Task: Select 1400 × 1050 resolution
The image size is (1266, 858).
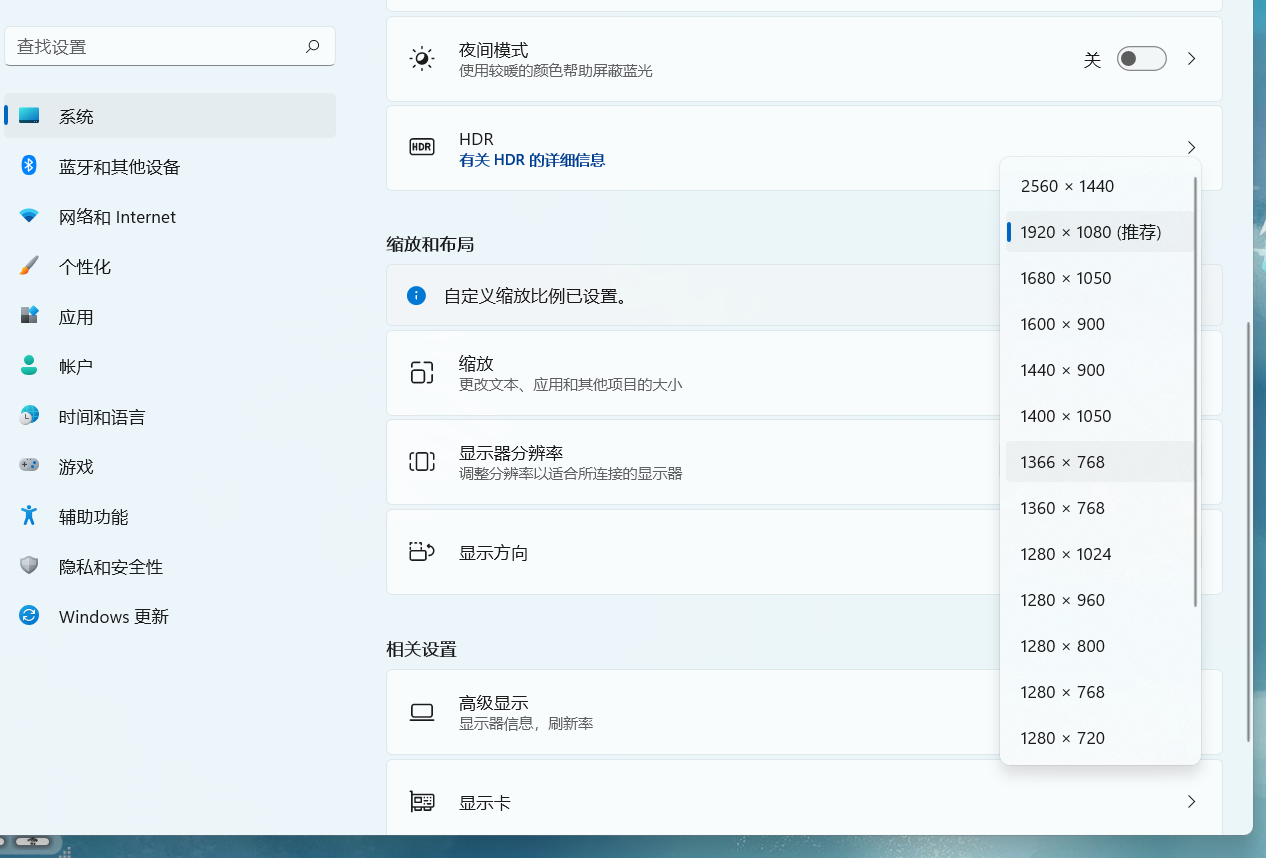Action: [x=1100, y=416]
